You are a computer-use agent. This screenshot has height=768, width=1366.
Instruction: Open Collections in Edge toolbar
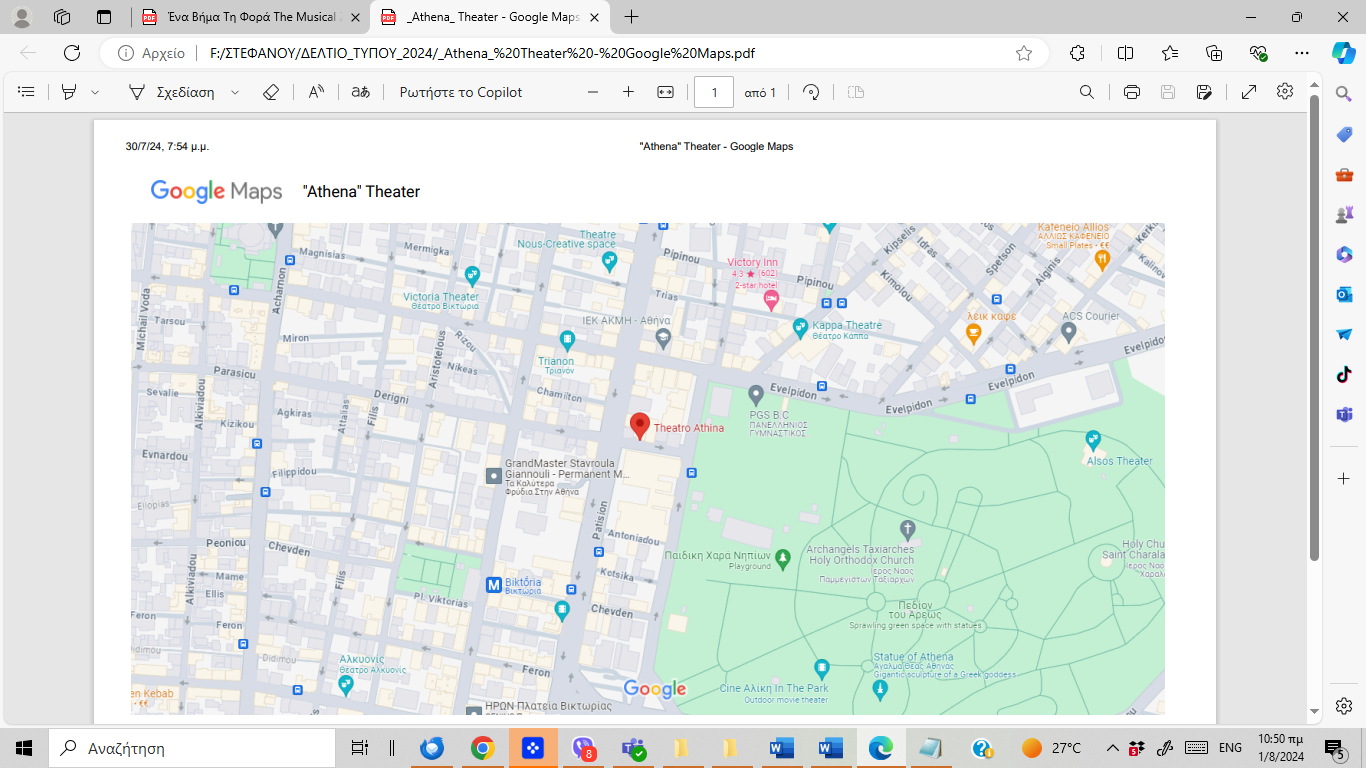(x=1214, y=53)
